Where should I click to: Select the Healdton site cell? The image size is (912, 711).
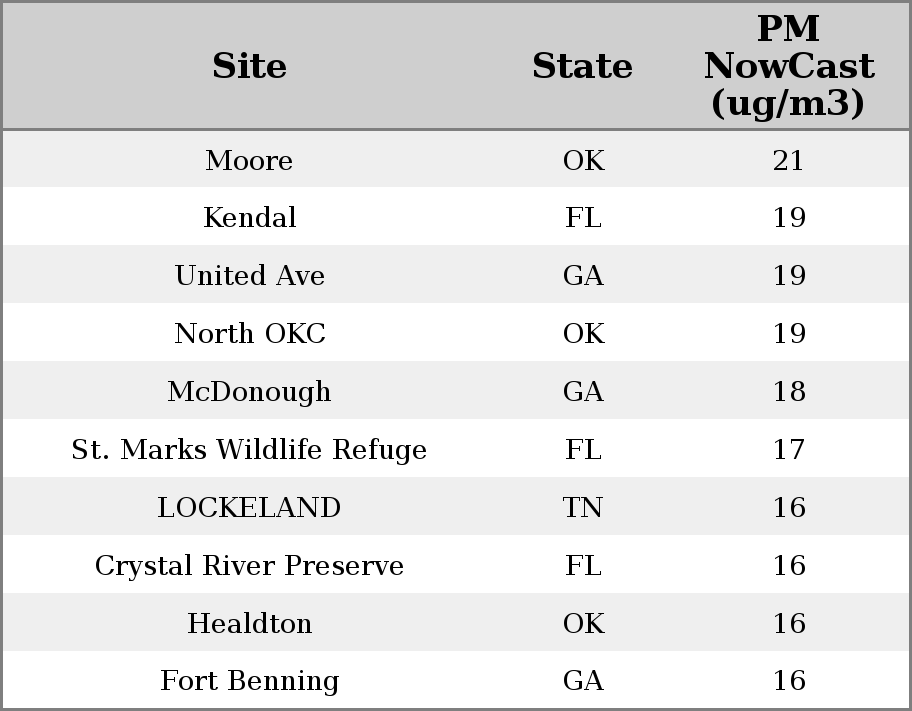[x=249, y=623]
